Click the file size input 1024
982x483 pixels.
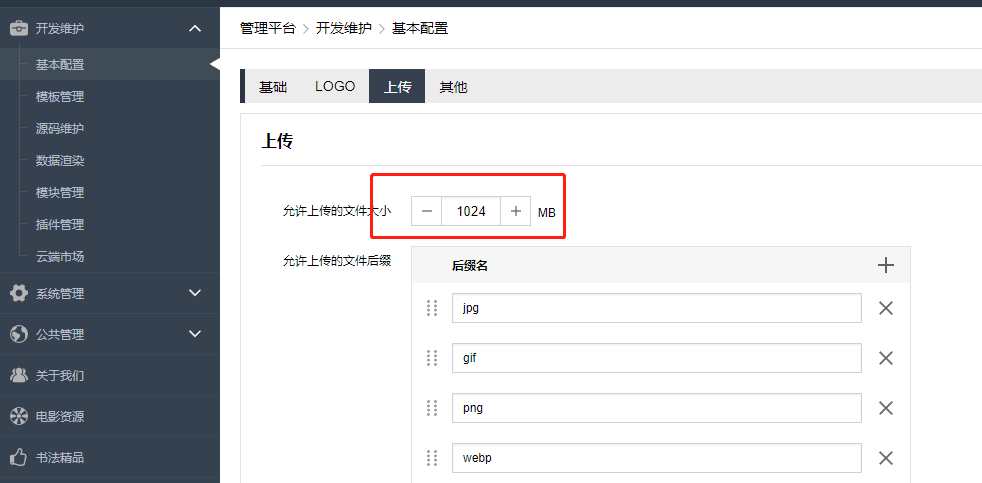coord(471,211)
